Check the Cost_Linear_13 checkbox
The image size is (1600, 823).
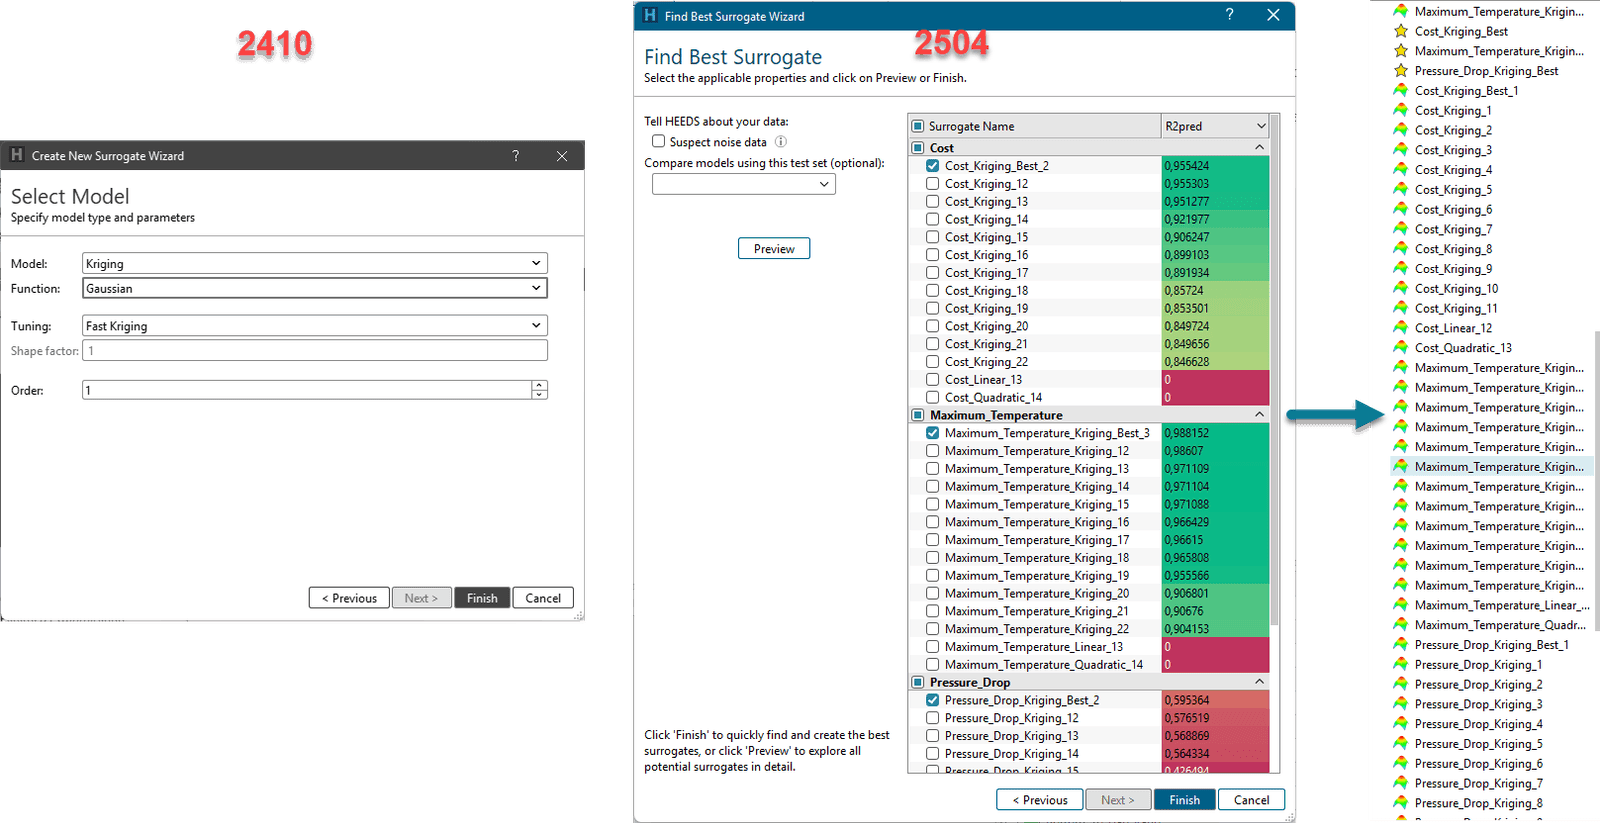pos(932,380)
